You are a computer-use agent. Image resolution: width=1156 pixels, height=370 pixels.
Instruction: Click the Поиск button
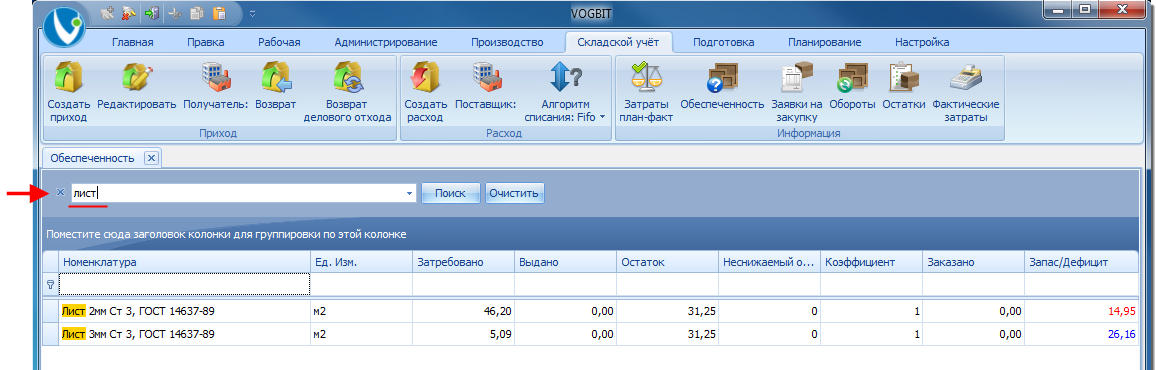coord(450,193)
